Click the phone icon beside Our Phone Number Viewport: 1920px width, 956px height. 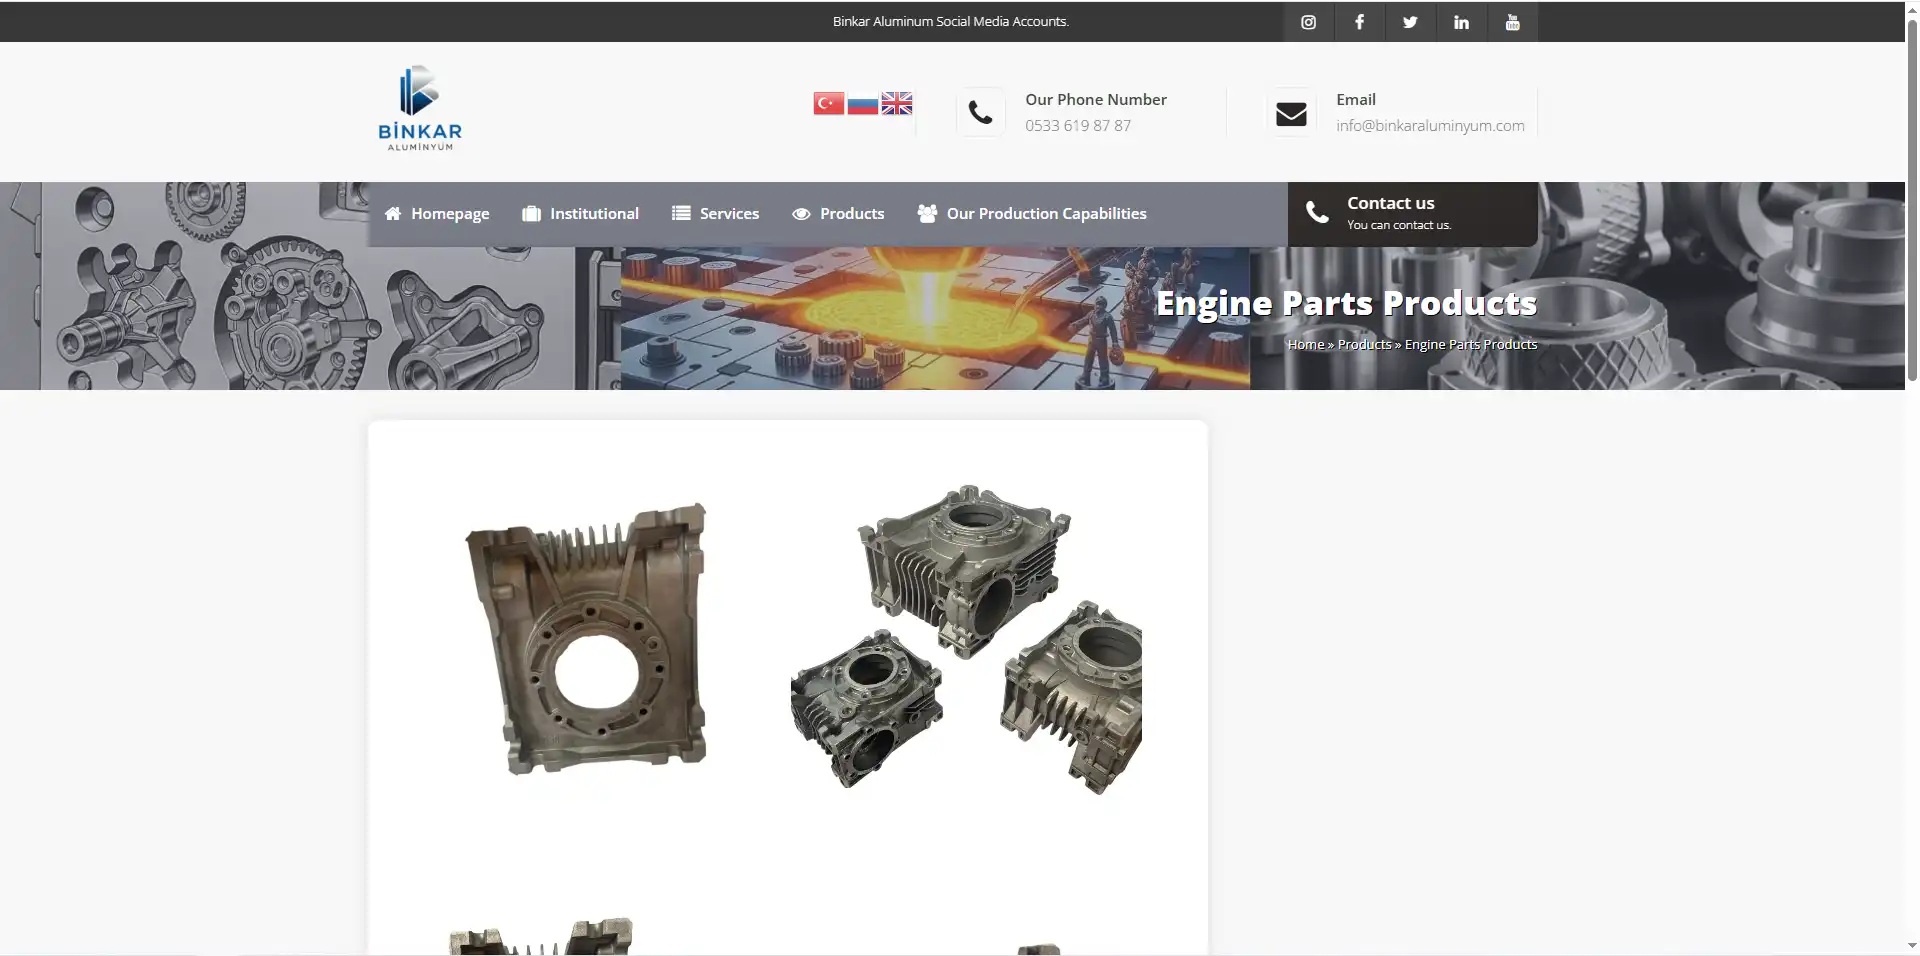pyautogui.click(x=981, y=113)
